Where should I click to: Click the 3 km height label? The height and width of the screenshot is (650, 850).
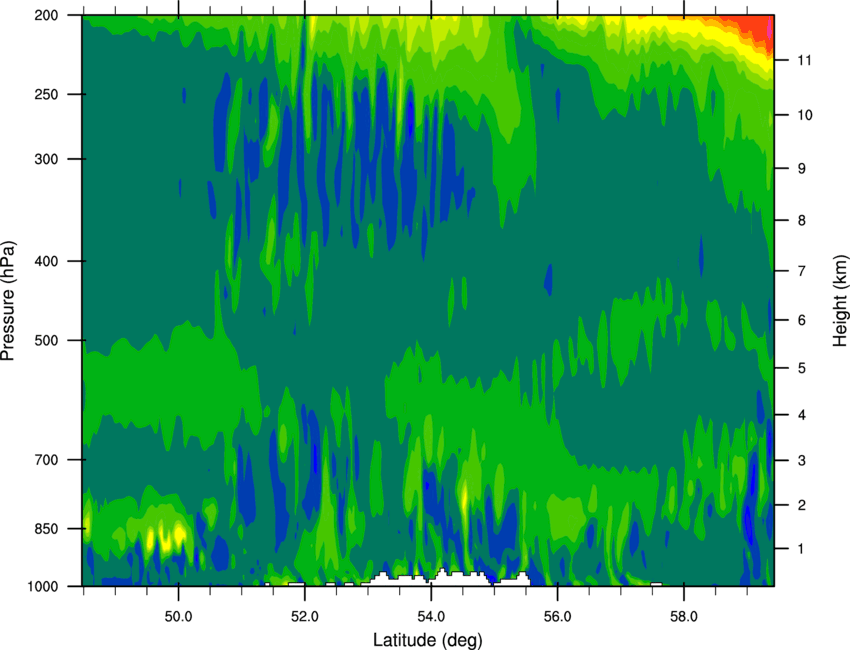tap(802, 461)
